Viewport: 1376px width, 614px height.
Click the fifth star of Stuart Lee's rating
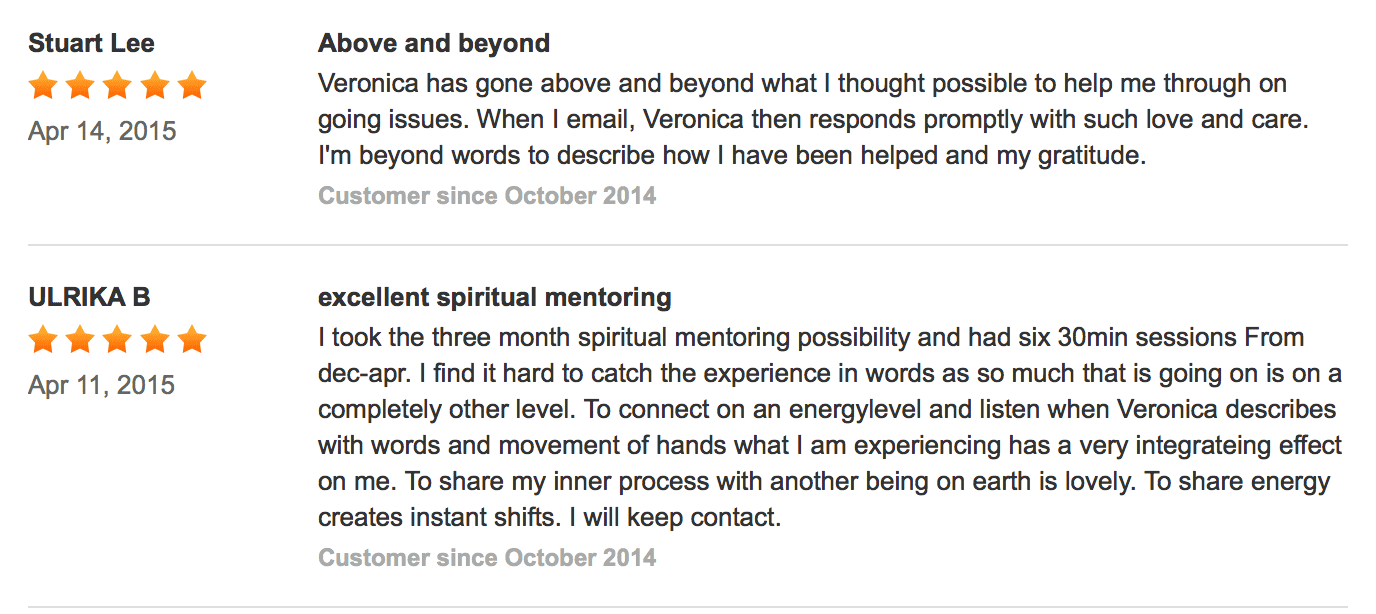coord(191,86)
